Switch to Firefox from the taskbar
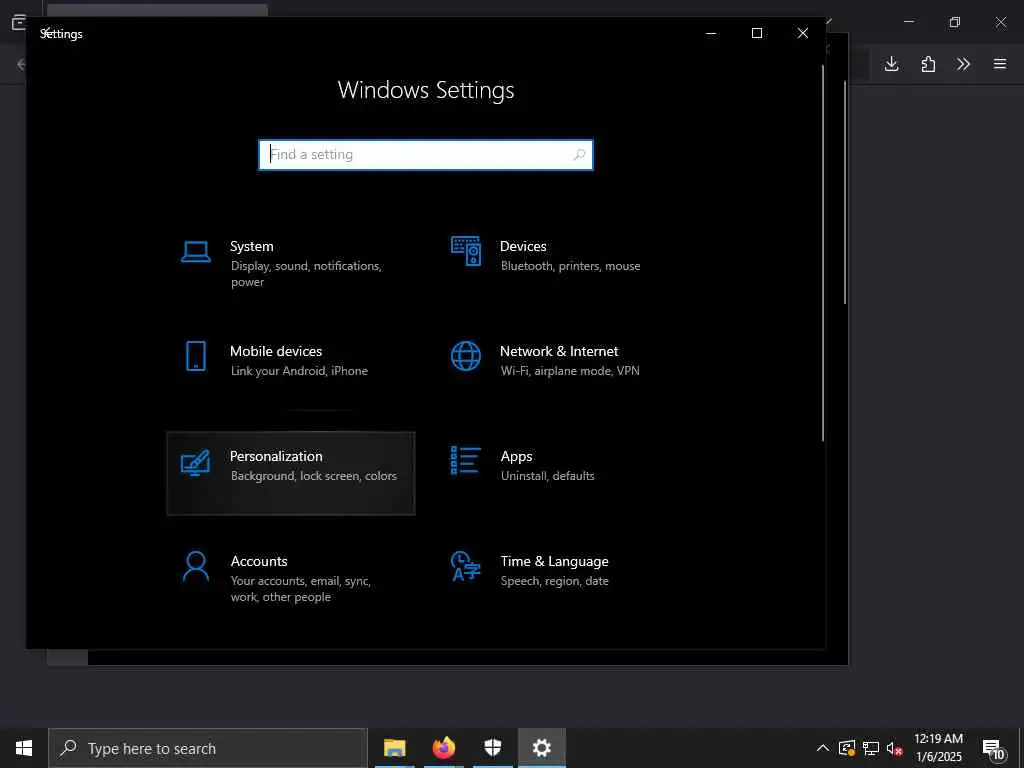 click(443, 748)
